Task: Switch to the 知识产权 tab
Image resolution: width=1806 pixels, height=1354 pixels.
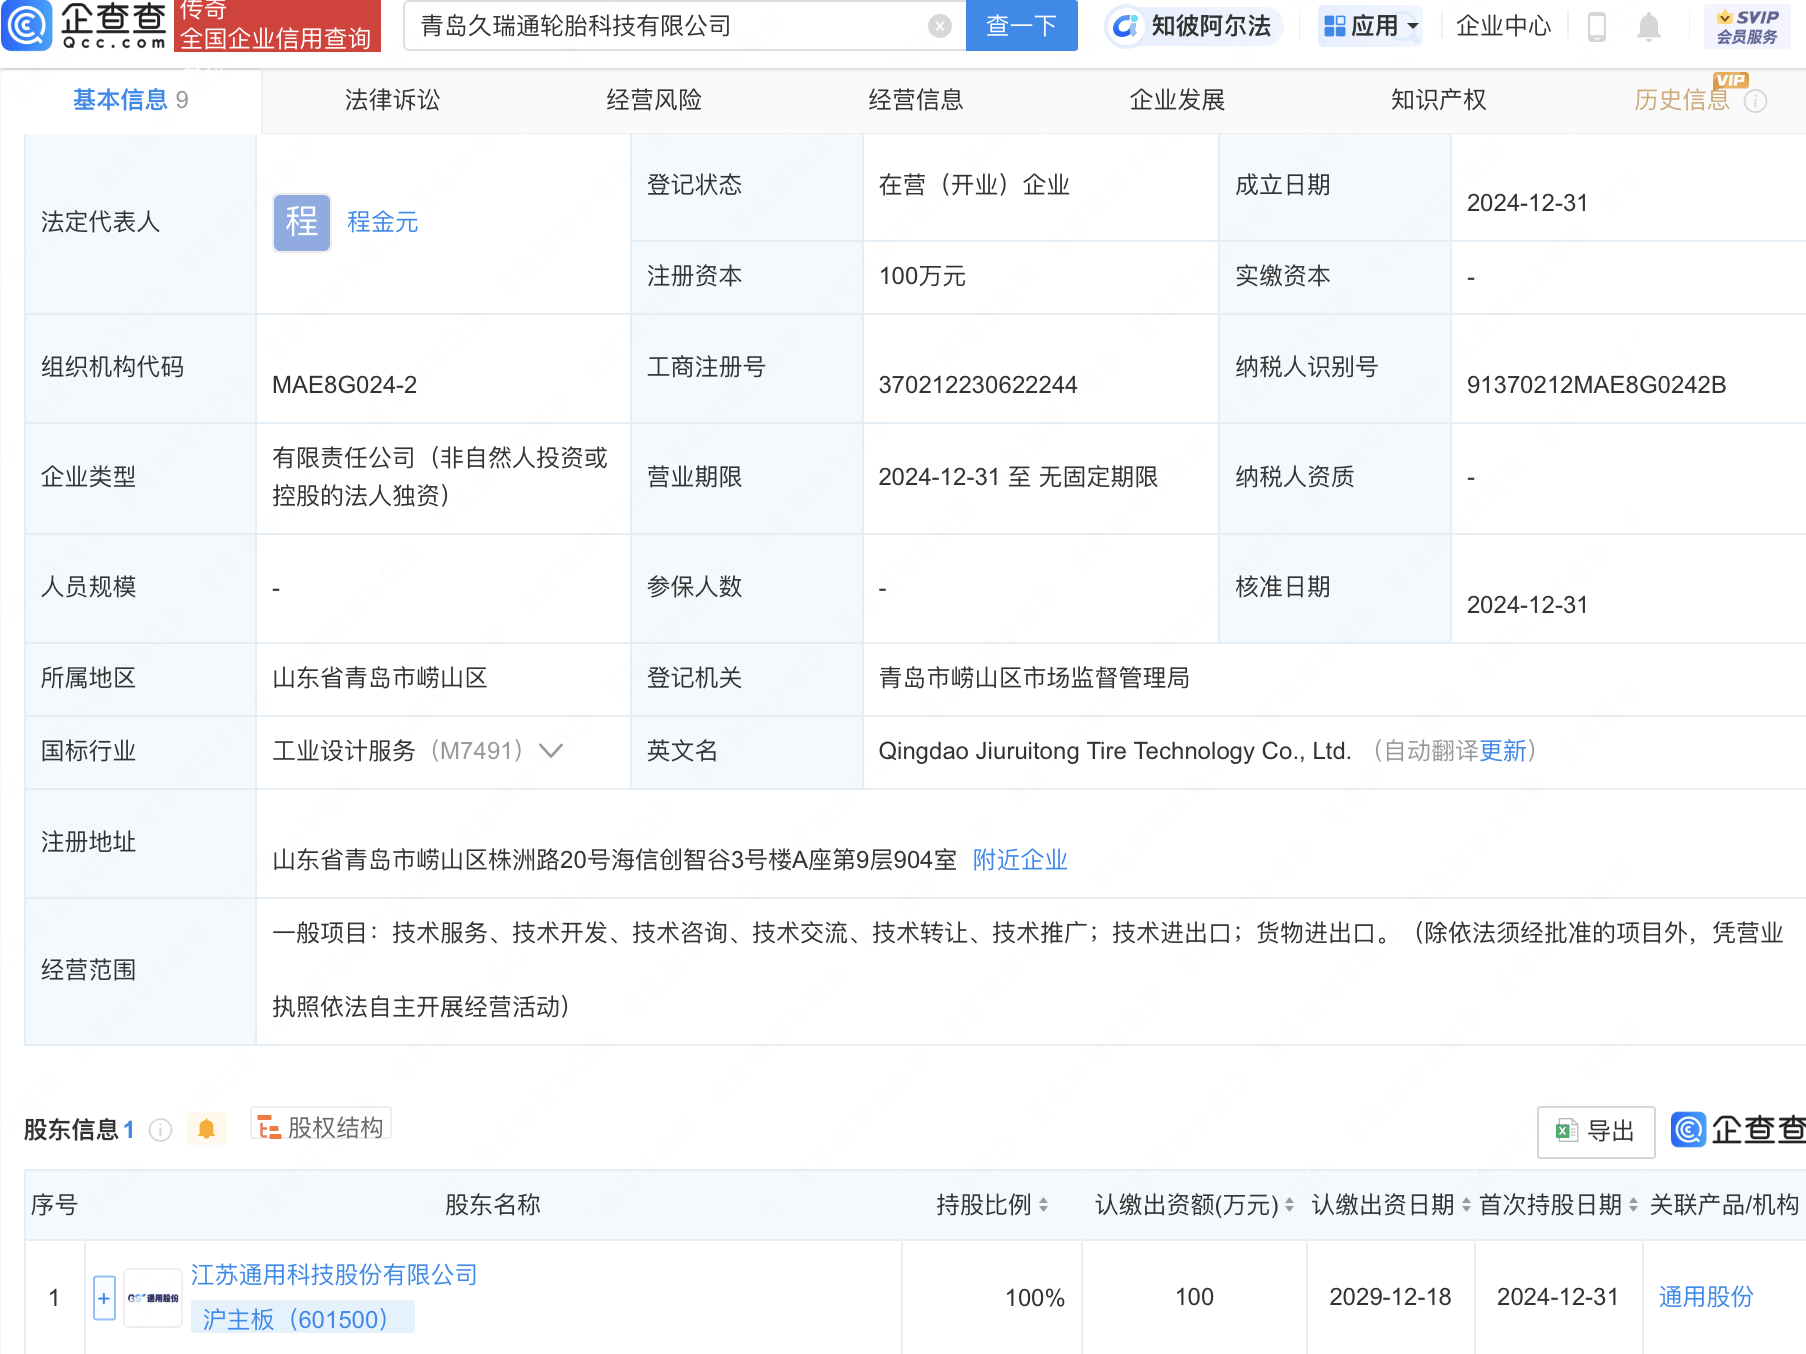Action: (x=1438, y=100)
